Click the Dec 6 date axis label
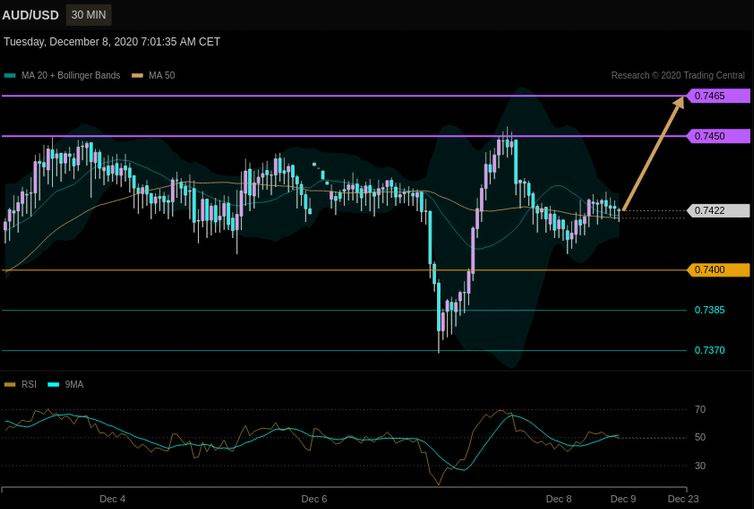The image size is (754, 509). pos(314,499)
